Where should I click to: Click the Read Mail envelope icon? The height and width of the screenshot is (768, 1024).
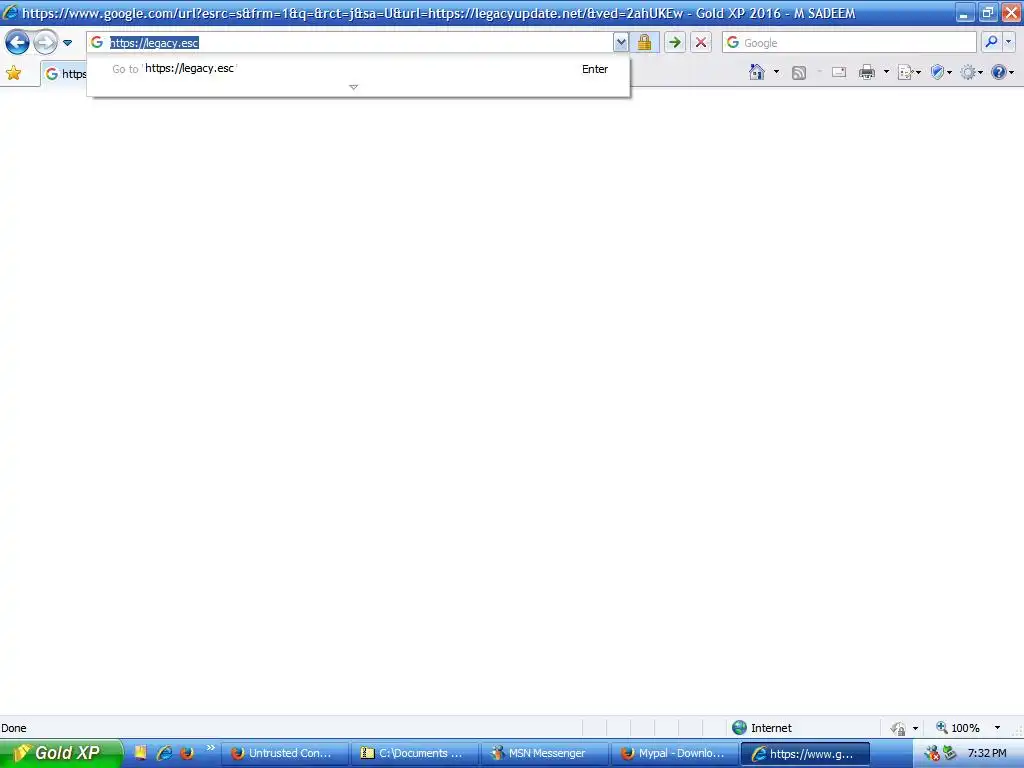839,72
